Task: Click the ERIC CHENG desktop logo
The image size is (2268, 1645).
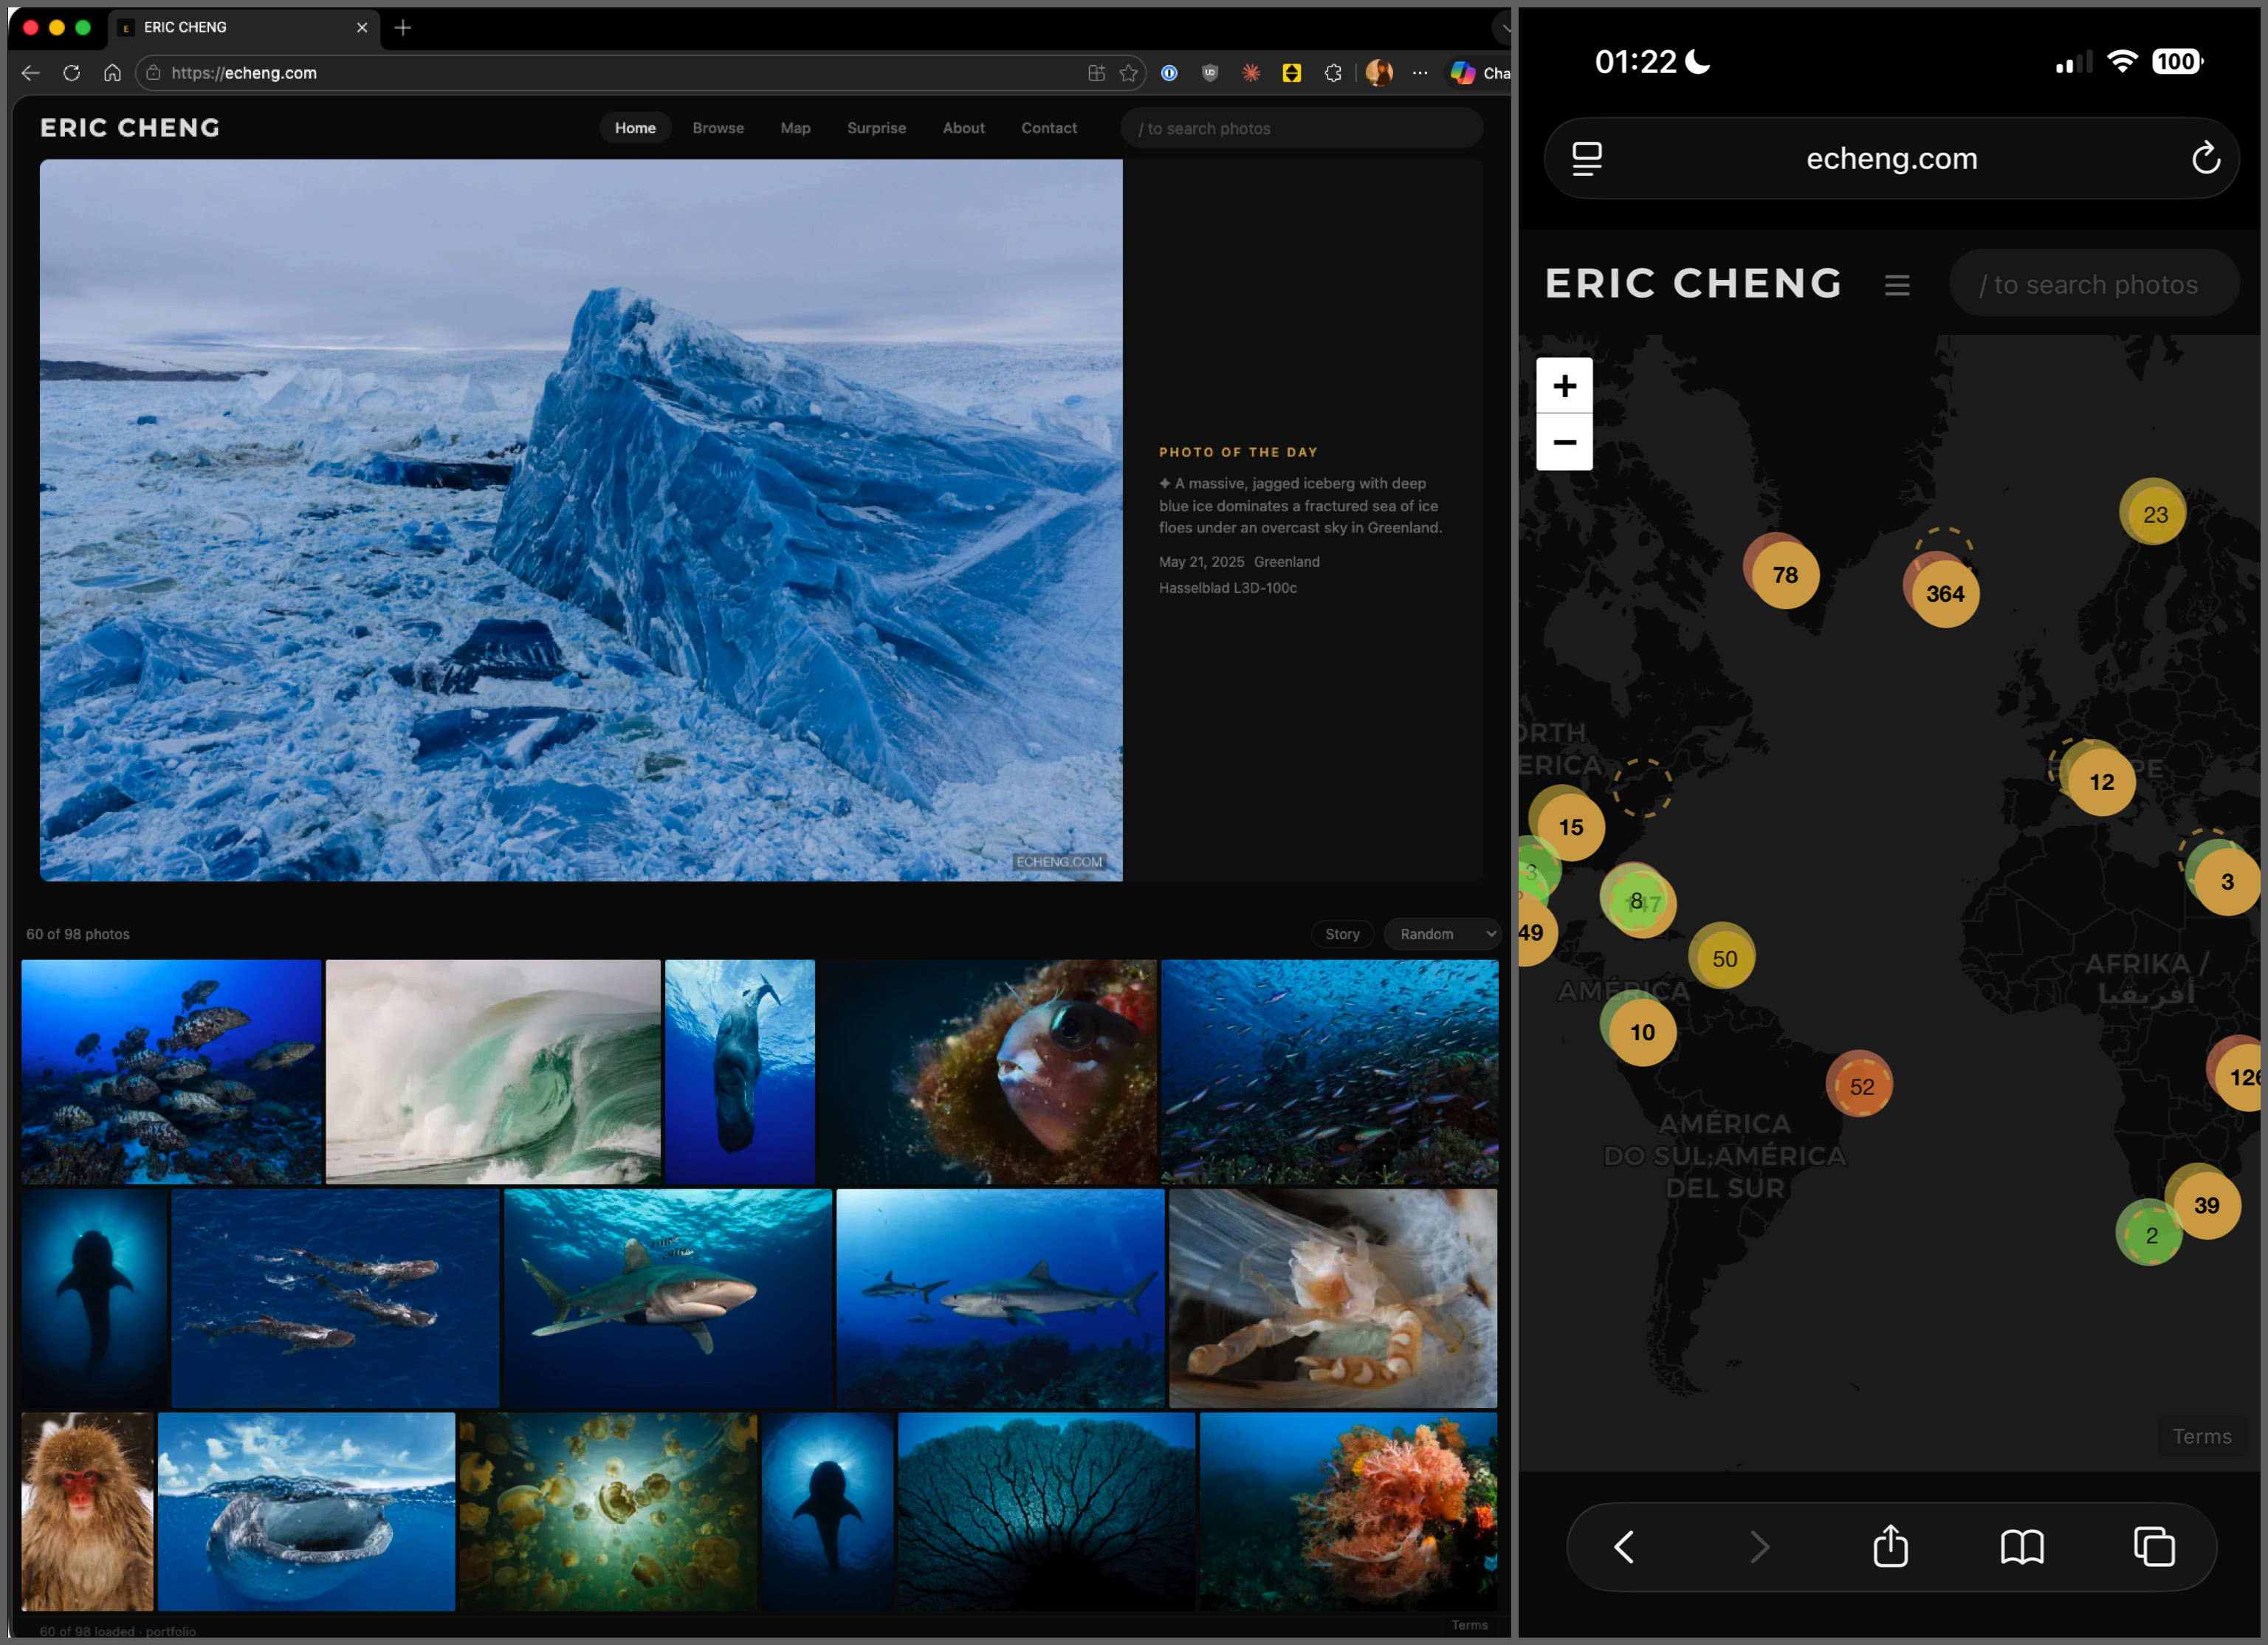Action: coord(130,128)
